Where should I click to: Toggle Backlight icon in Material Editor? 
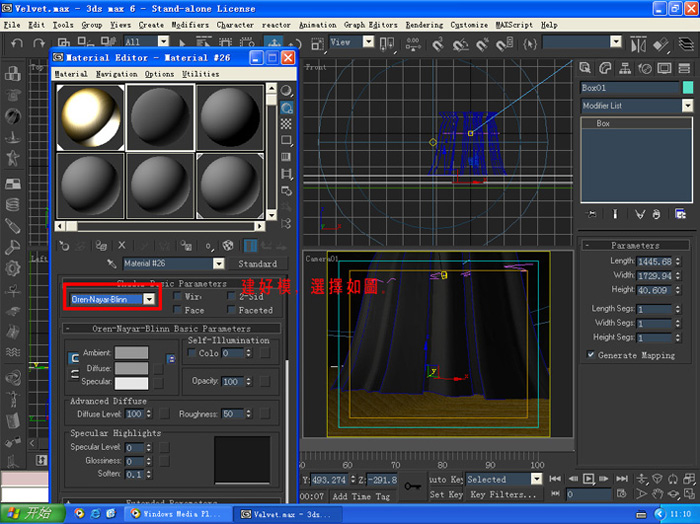pos(286,108)
